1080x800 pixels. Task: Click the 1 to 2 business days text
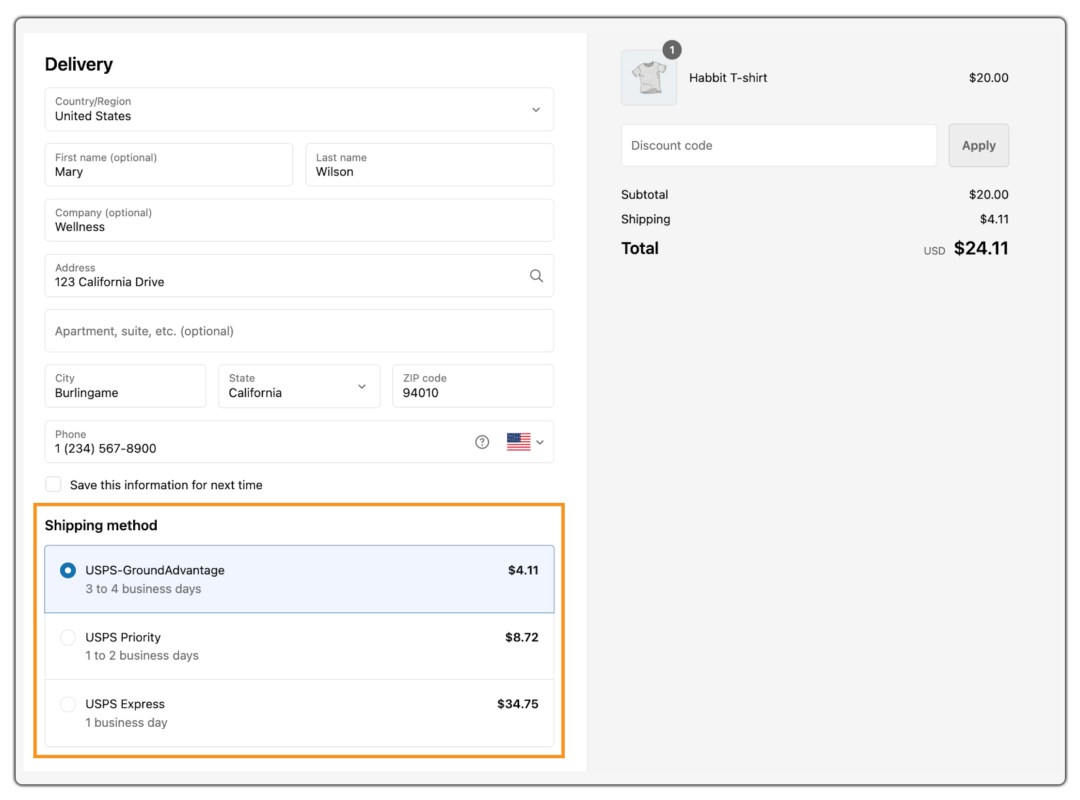(142, 655)
